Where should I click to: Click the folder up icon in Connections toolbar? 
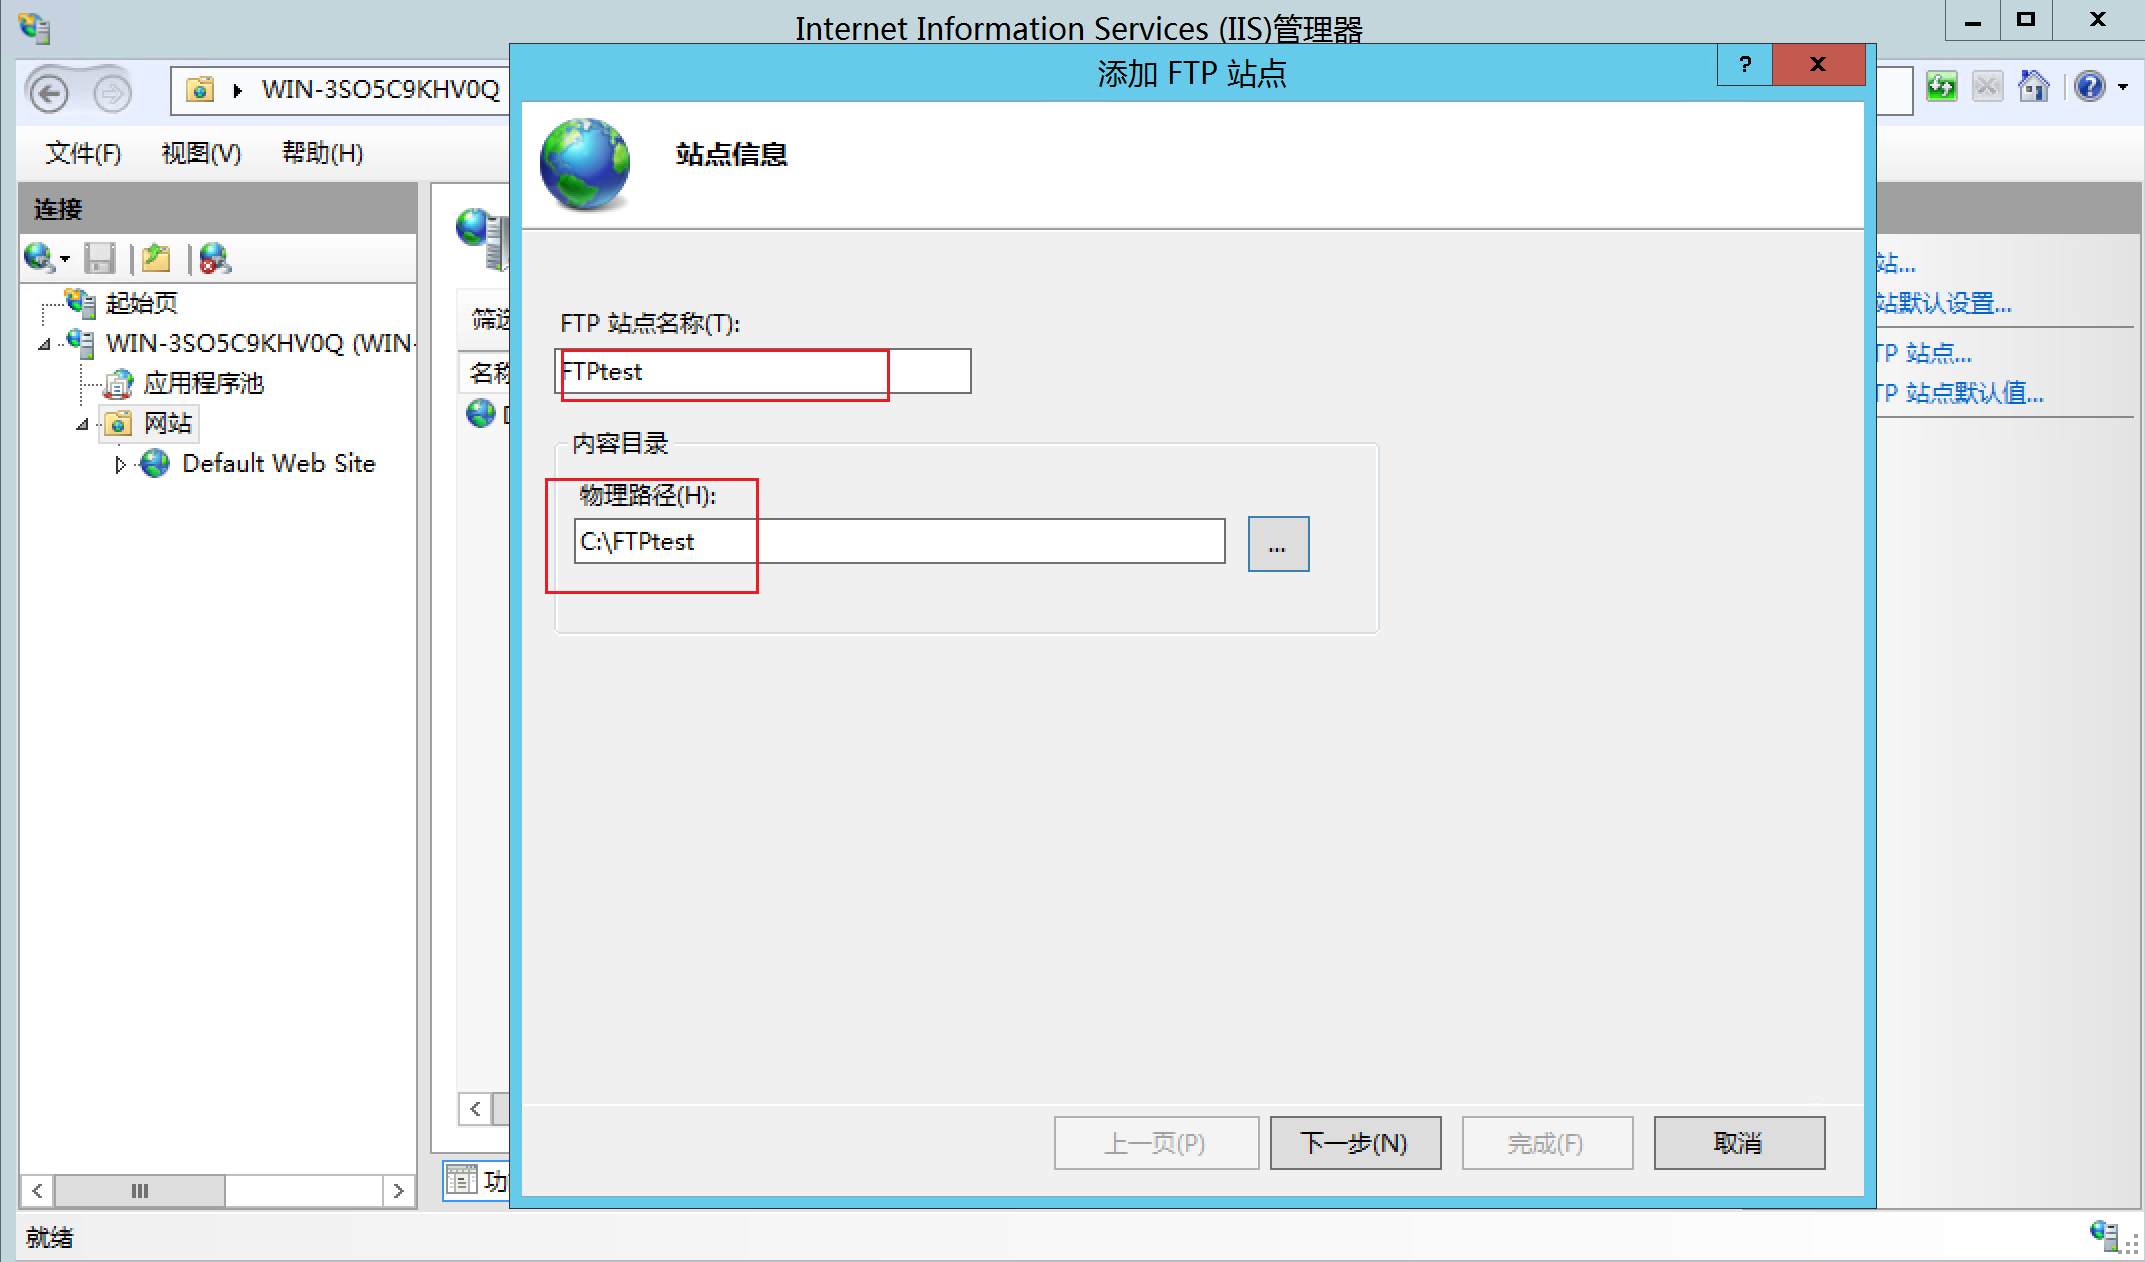(x=156, y=259)
